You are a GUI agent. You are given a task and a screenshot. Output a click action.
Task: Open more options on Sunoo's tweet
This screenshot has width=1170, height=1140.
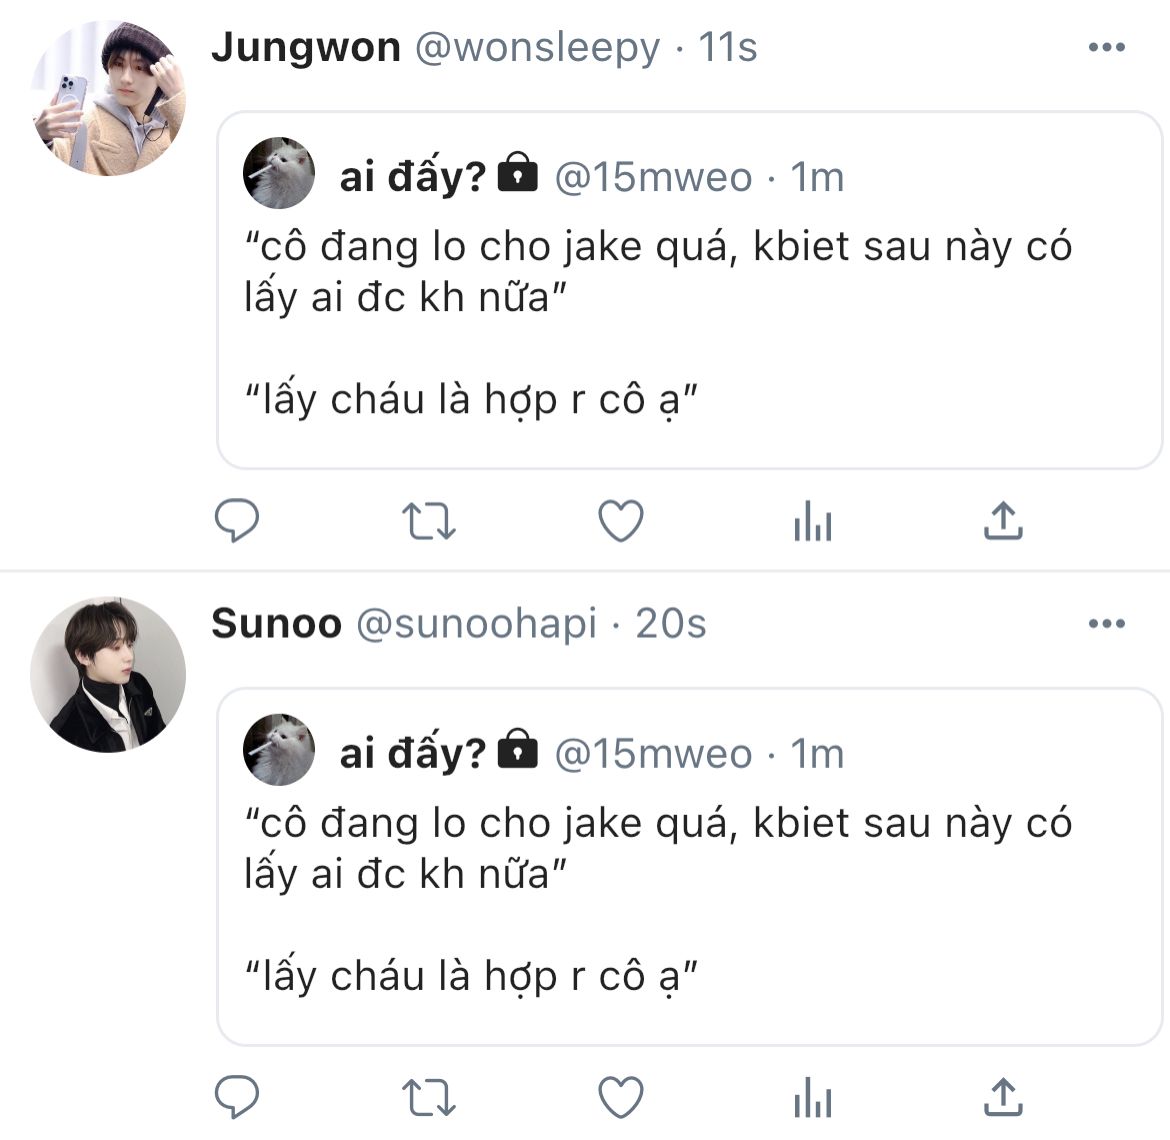coord(1106,624)
